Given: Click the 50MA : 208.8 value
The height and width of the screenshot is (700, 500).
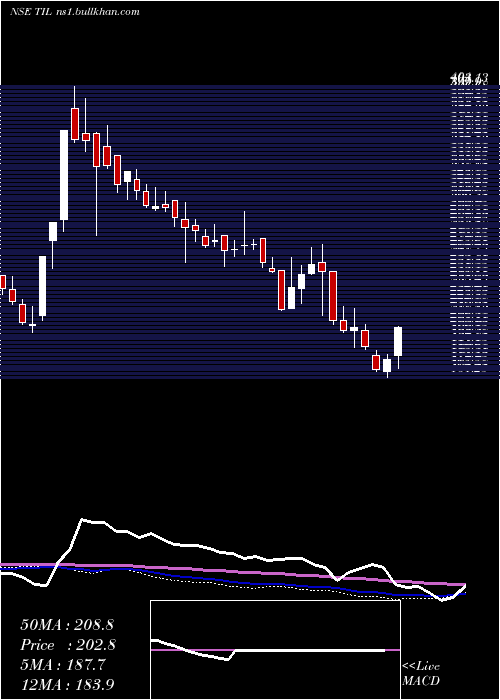Looking at the screenshot, I should [69, 625].
